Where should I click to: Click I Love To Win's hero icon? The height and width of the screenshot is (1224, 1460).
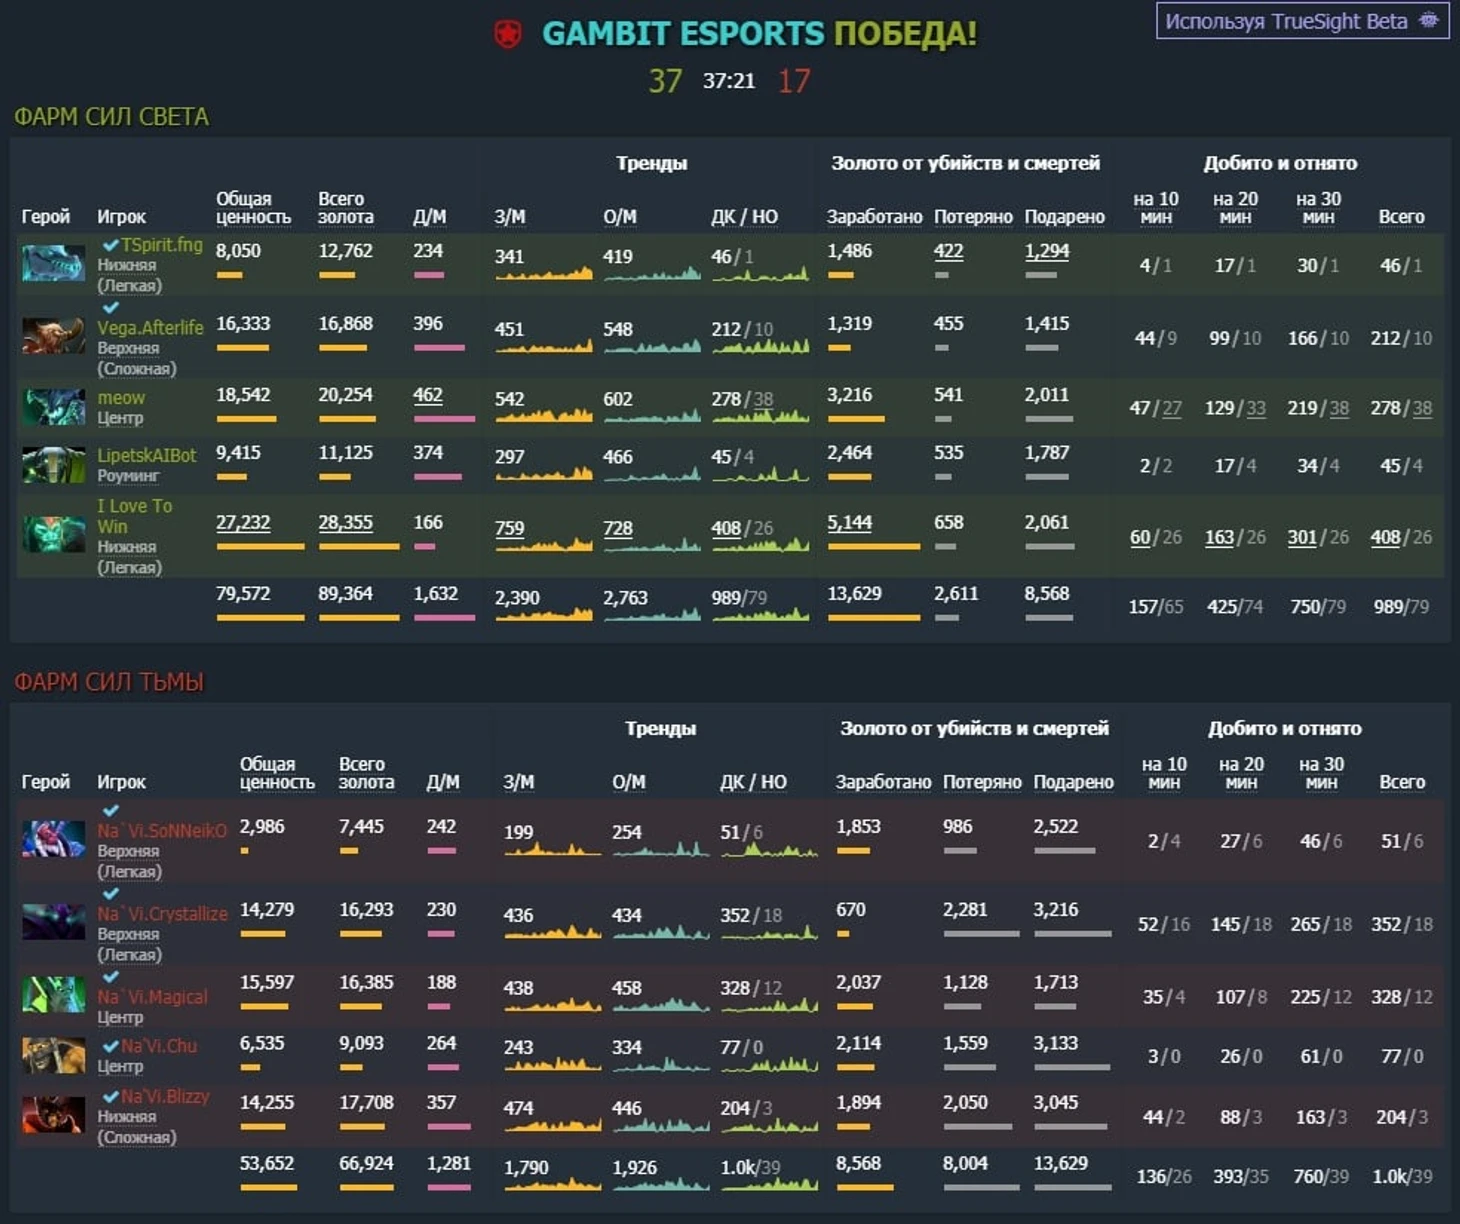click(x=53, y=535)
